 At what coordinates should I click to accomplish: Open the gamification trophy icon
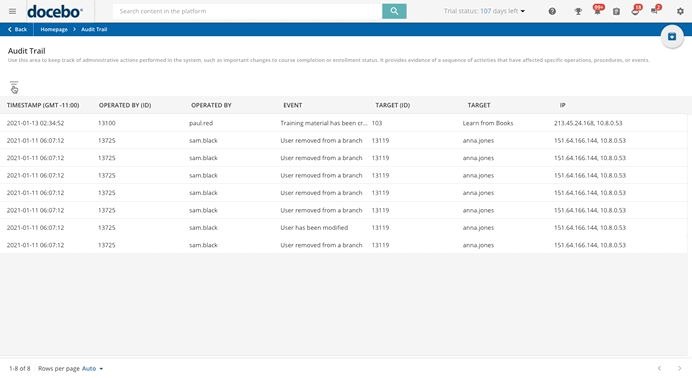click(578, 11)
